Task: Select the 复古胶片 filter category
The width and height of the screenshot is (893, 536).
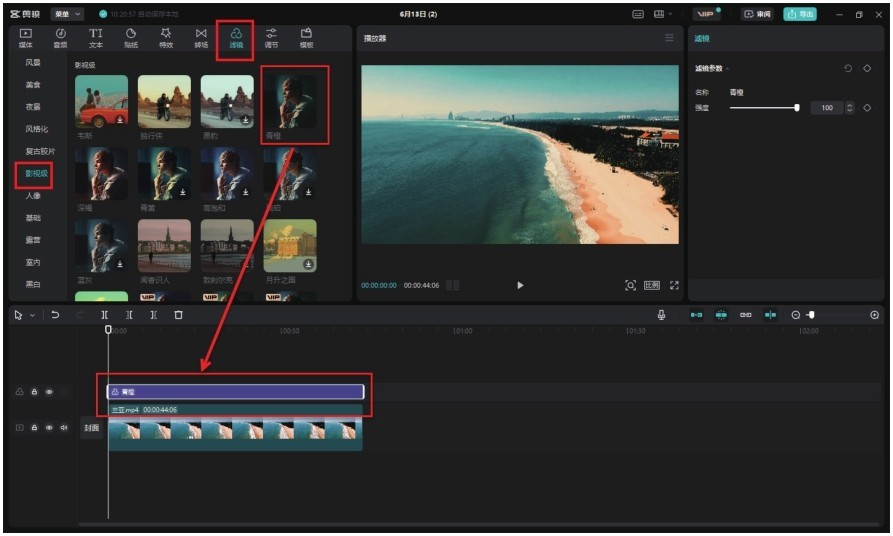Action: click(x=40, y=152)
